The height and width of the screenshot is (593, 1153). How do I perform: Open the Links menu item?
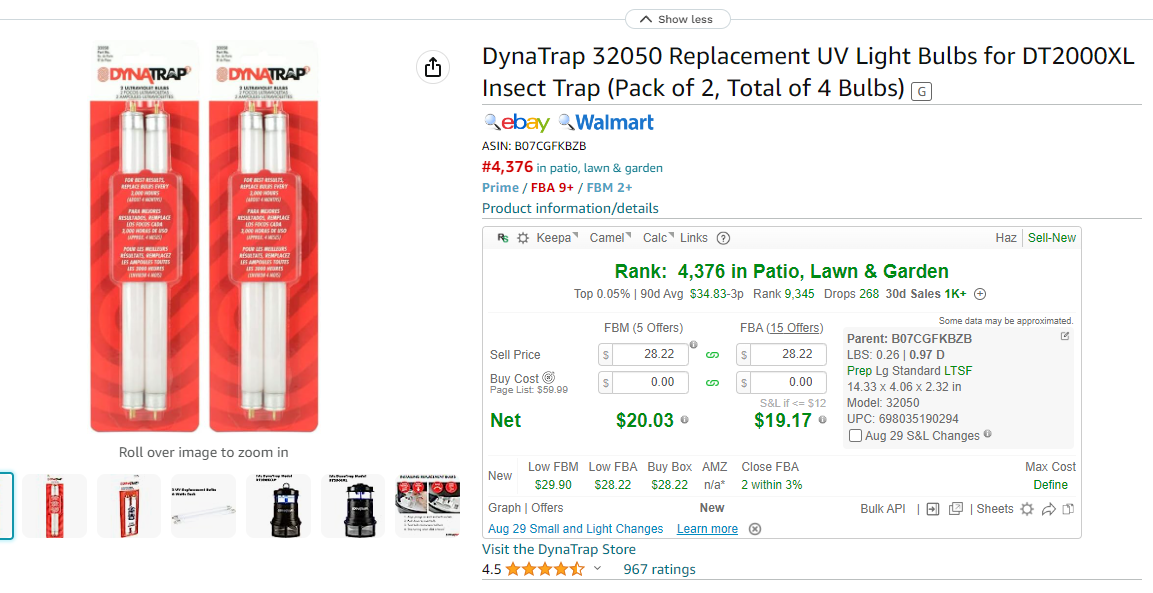[693, 238]
